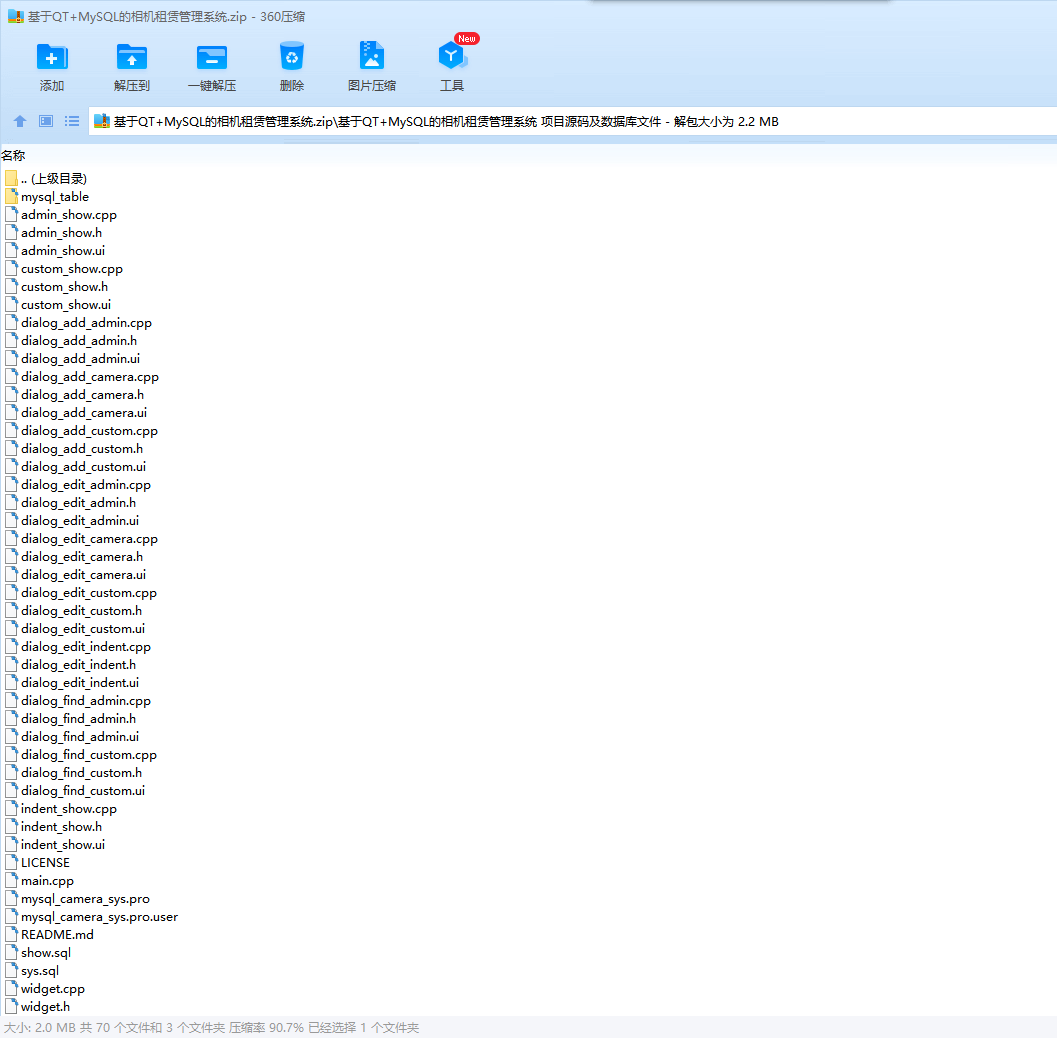Click the 一键解压 one-click extract icon

[x=212, y=57]
